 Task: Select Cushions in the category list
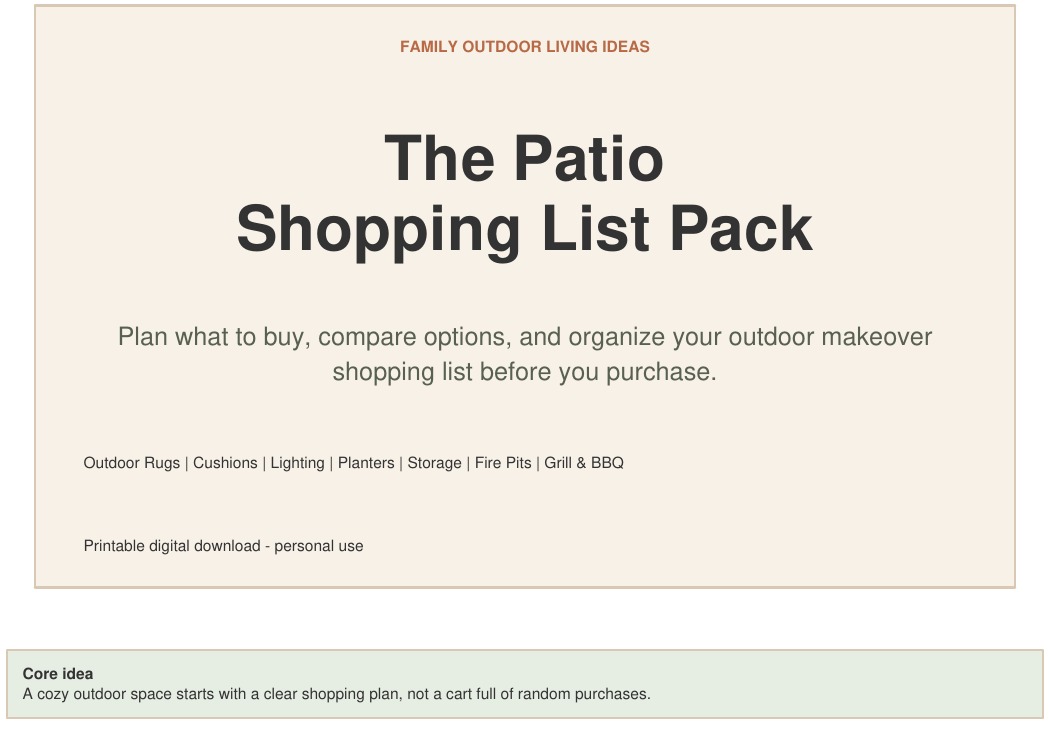pyautogui.click(x=225, y=463)
